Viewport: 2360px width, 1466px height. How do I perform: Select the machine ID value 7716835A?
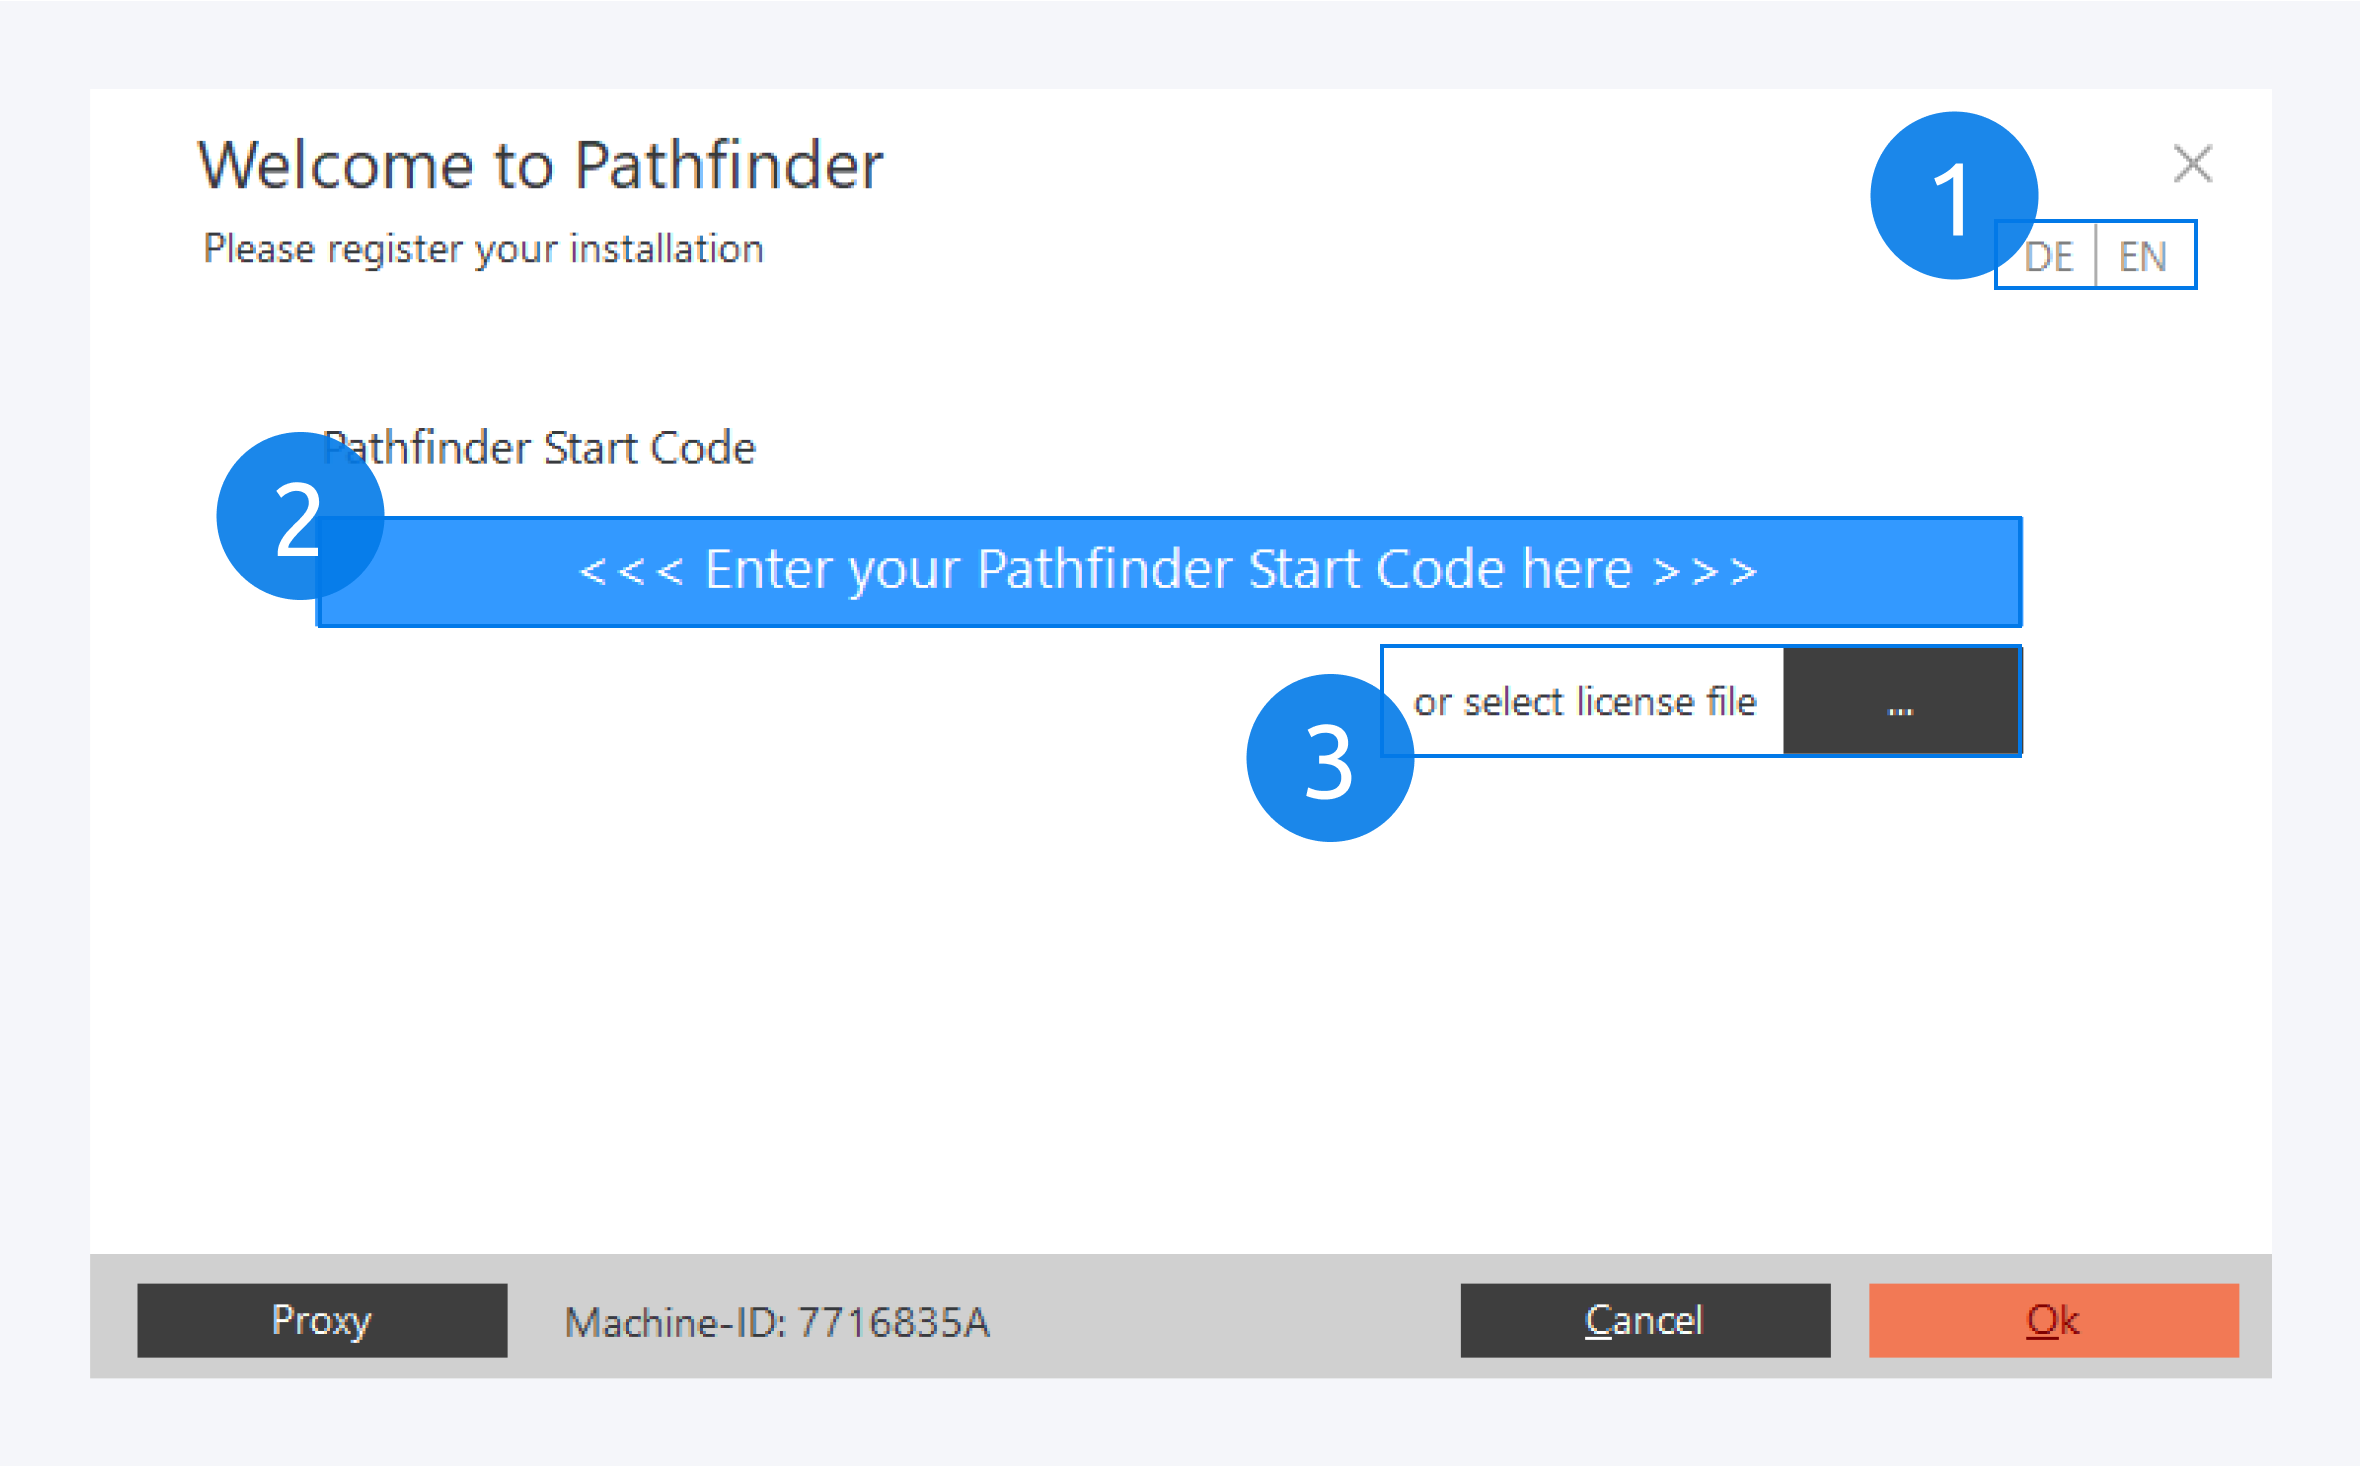click(893, 1322)
